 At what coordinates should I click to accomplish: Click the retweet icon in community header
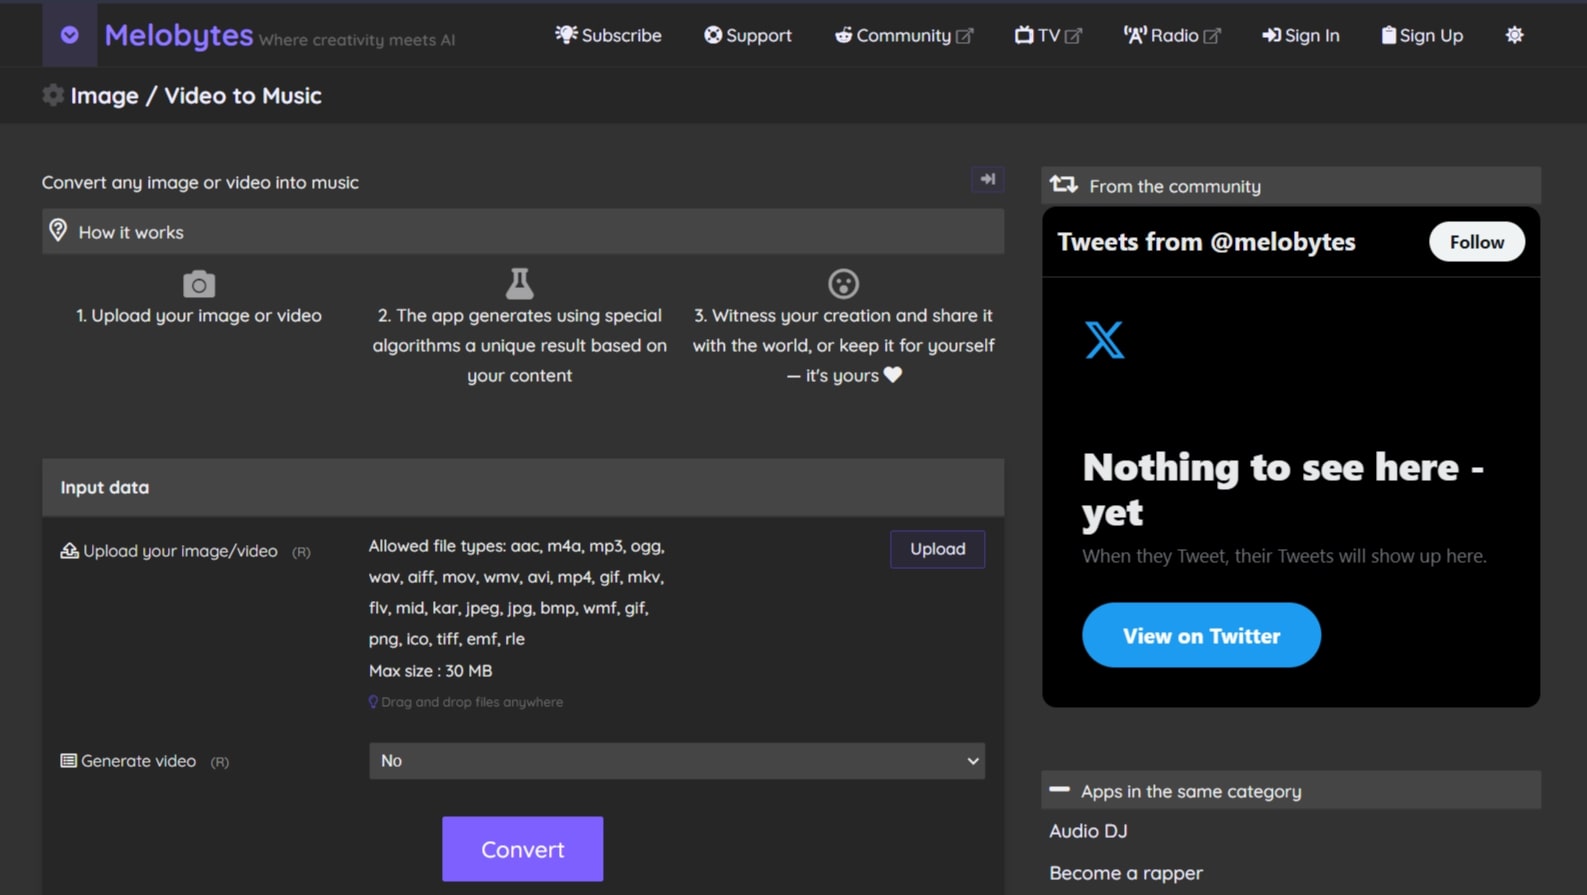coord(1063,185)
